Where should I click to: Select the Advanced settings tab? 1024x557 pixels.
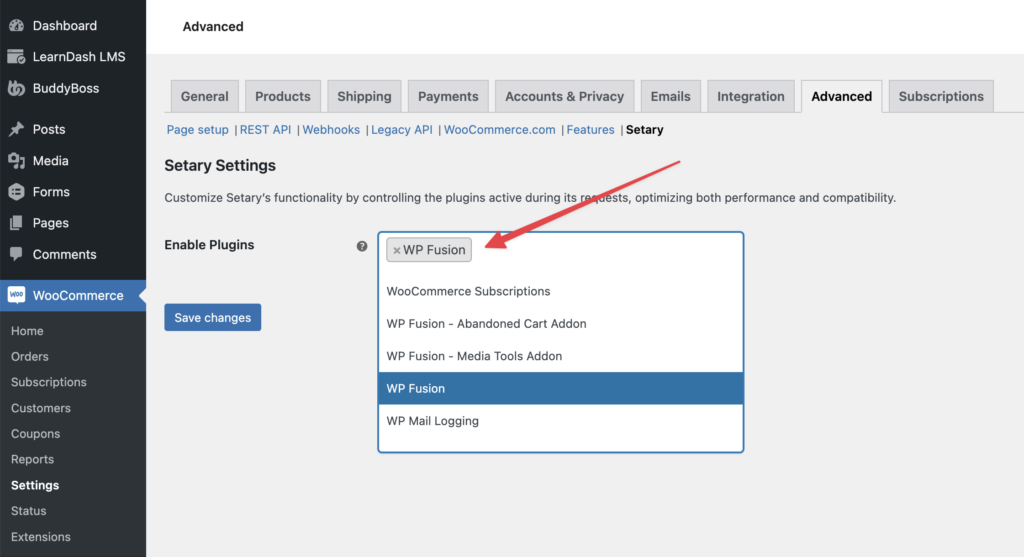(841, 96)
